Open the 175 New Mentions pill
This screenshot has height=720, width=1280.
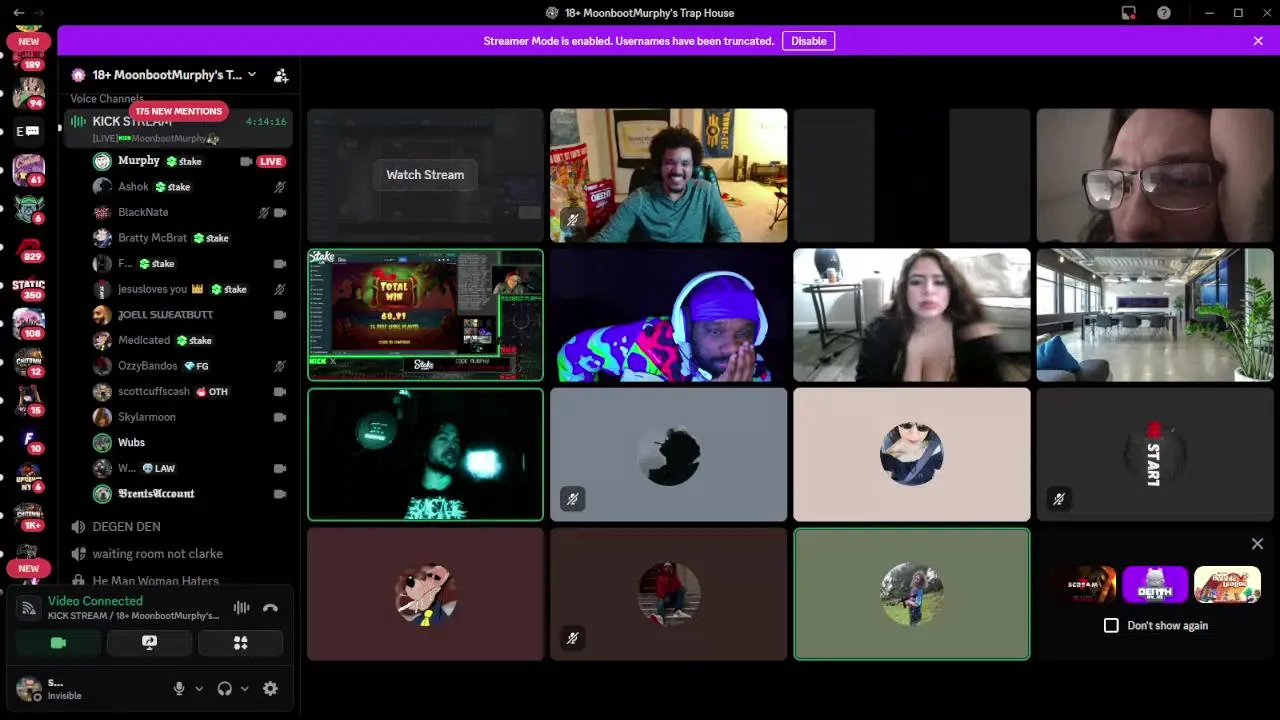tap(178, 111)
